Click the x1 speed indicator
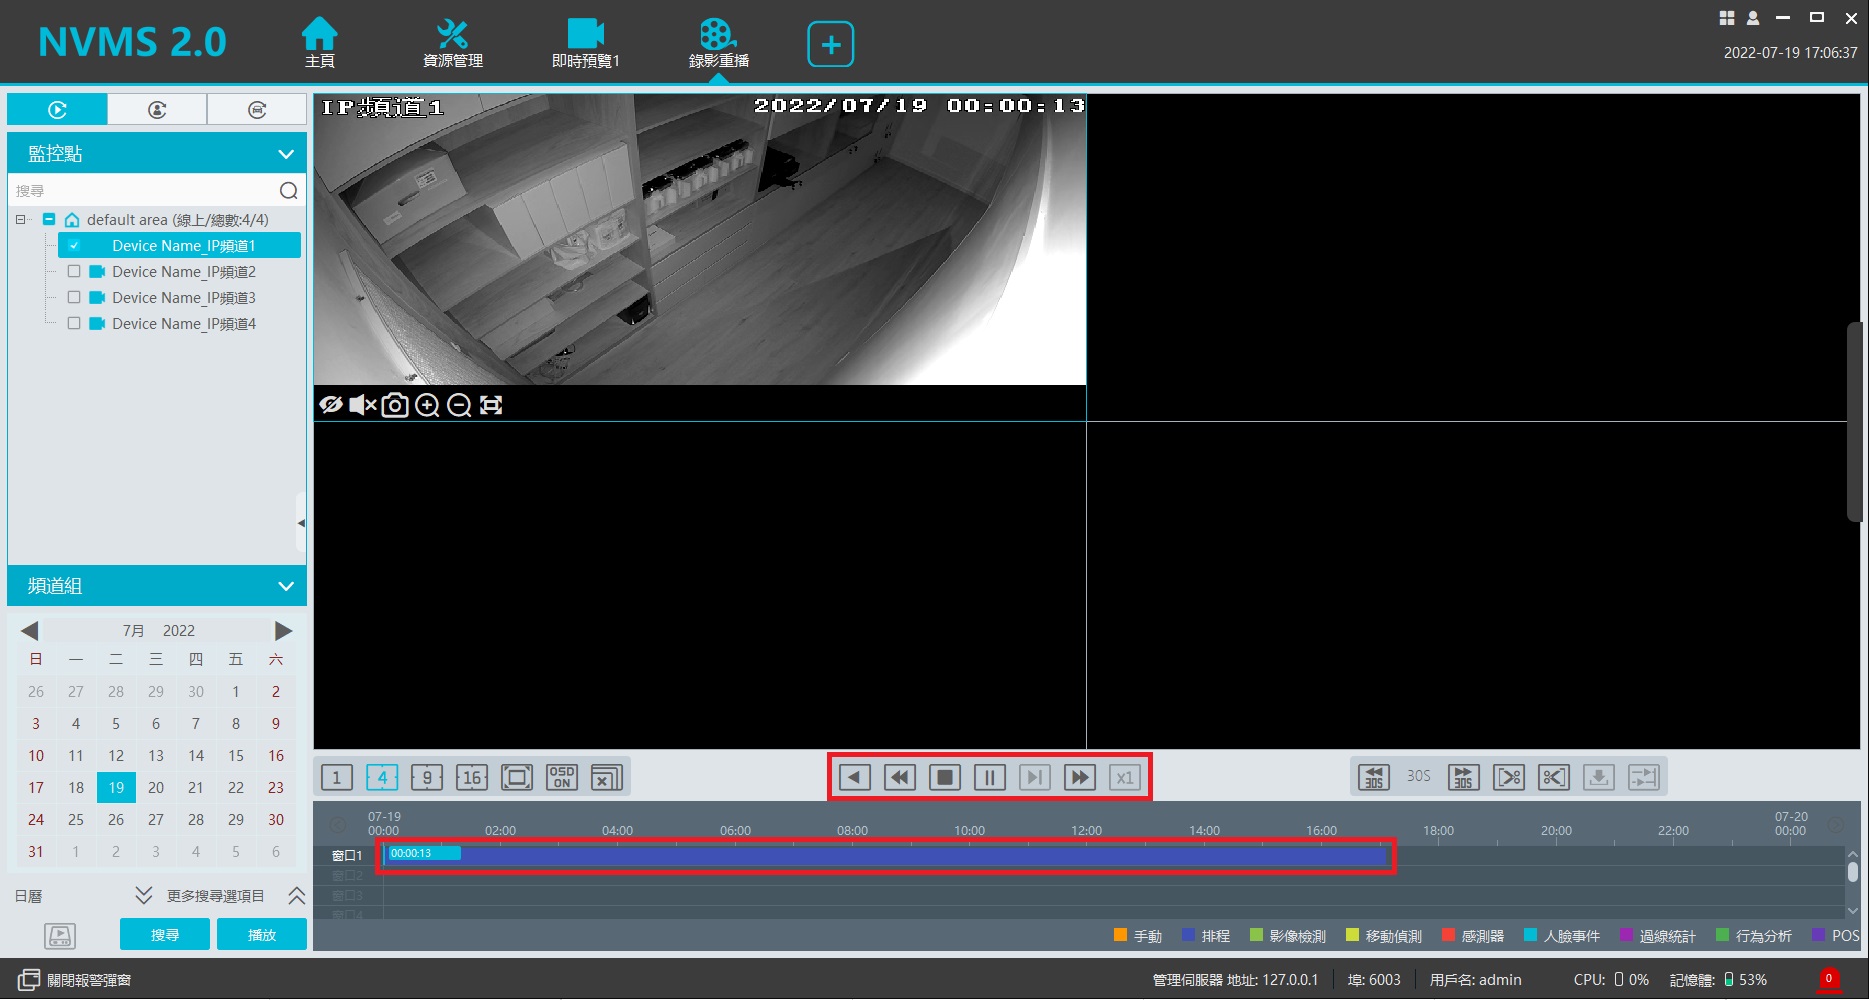 pyautogui.click(x=1125, y=777)
